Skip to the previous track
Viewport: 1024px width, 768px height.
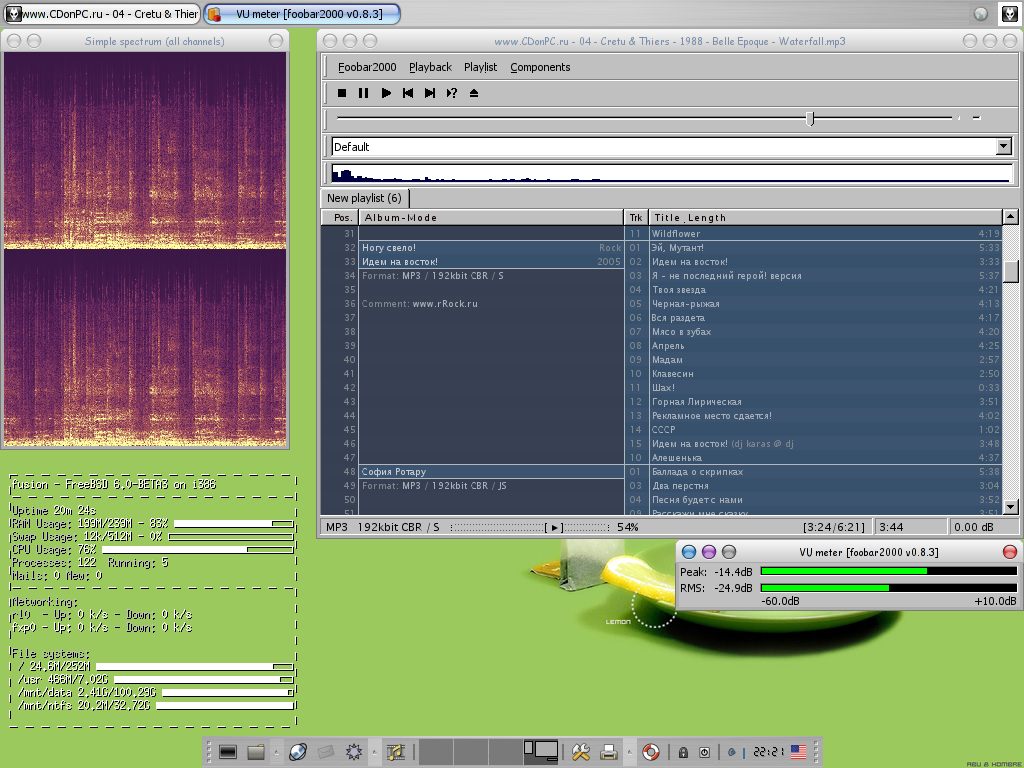[x=408, y=93]
